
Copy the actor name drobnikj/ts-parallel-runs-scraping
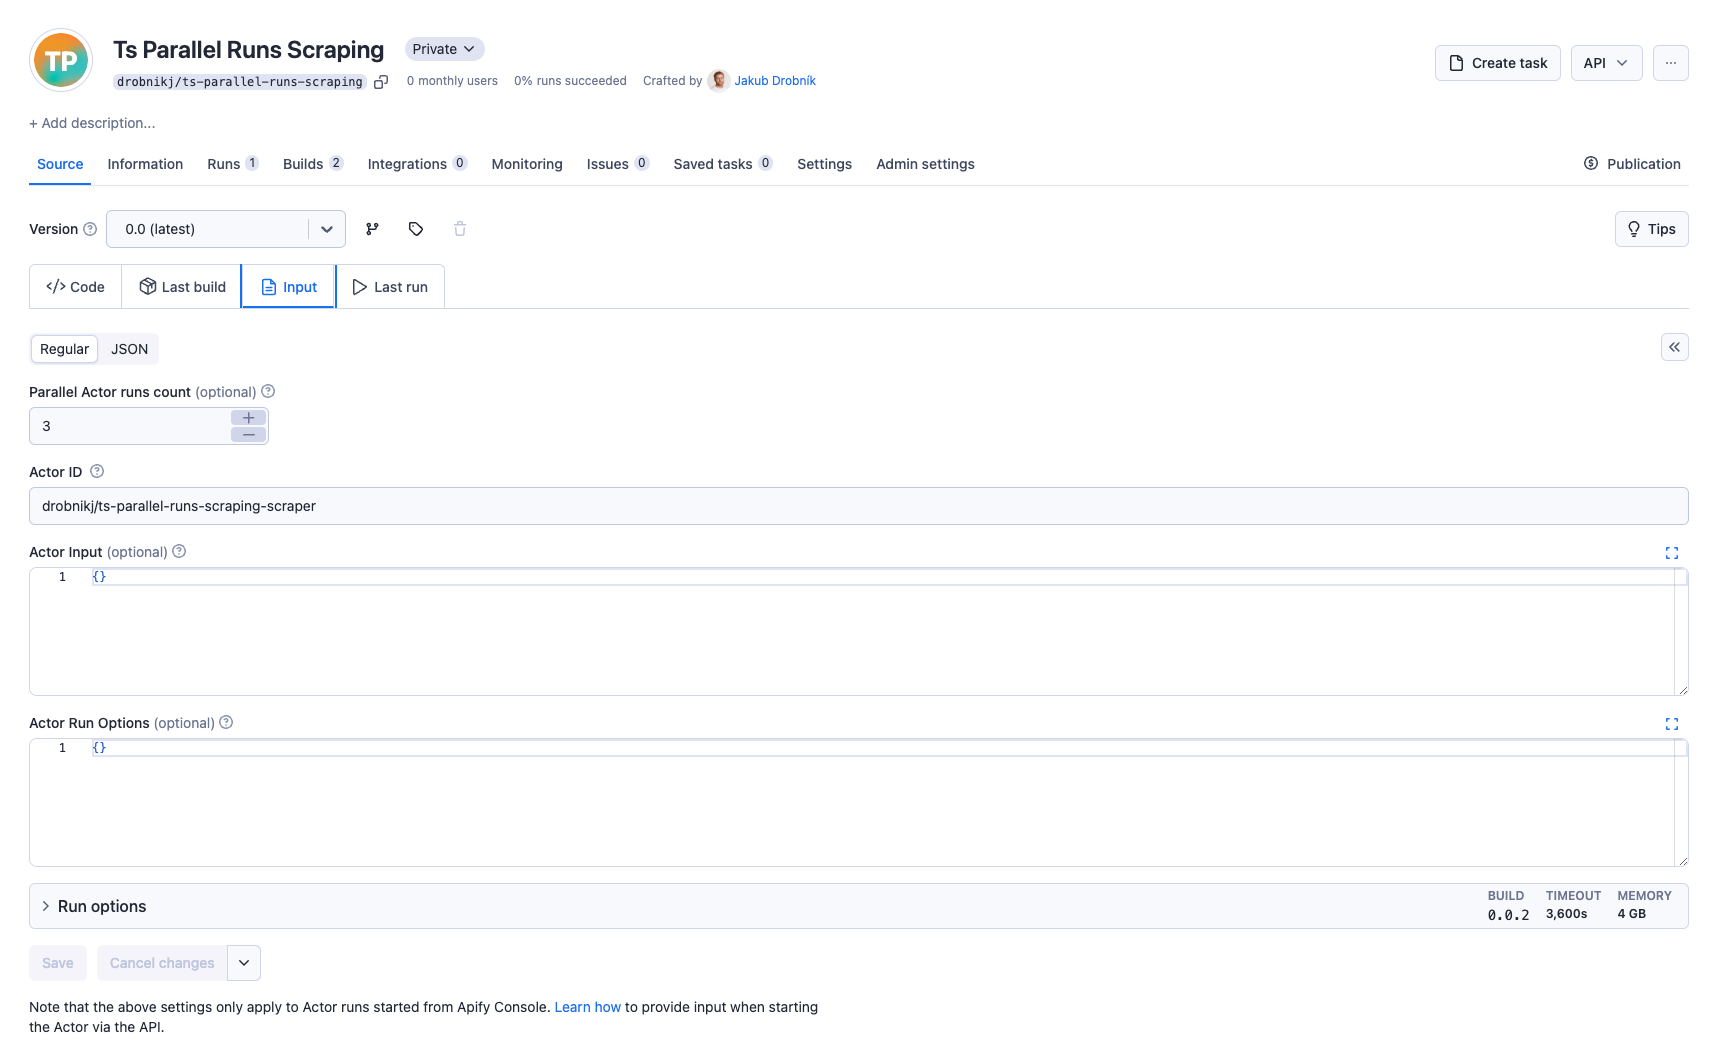point(381,81)
